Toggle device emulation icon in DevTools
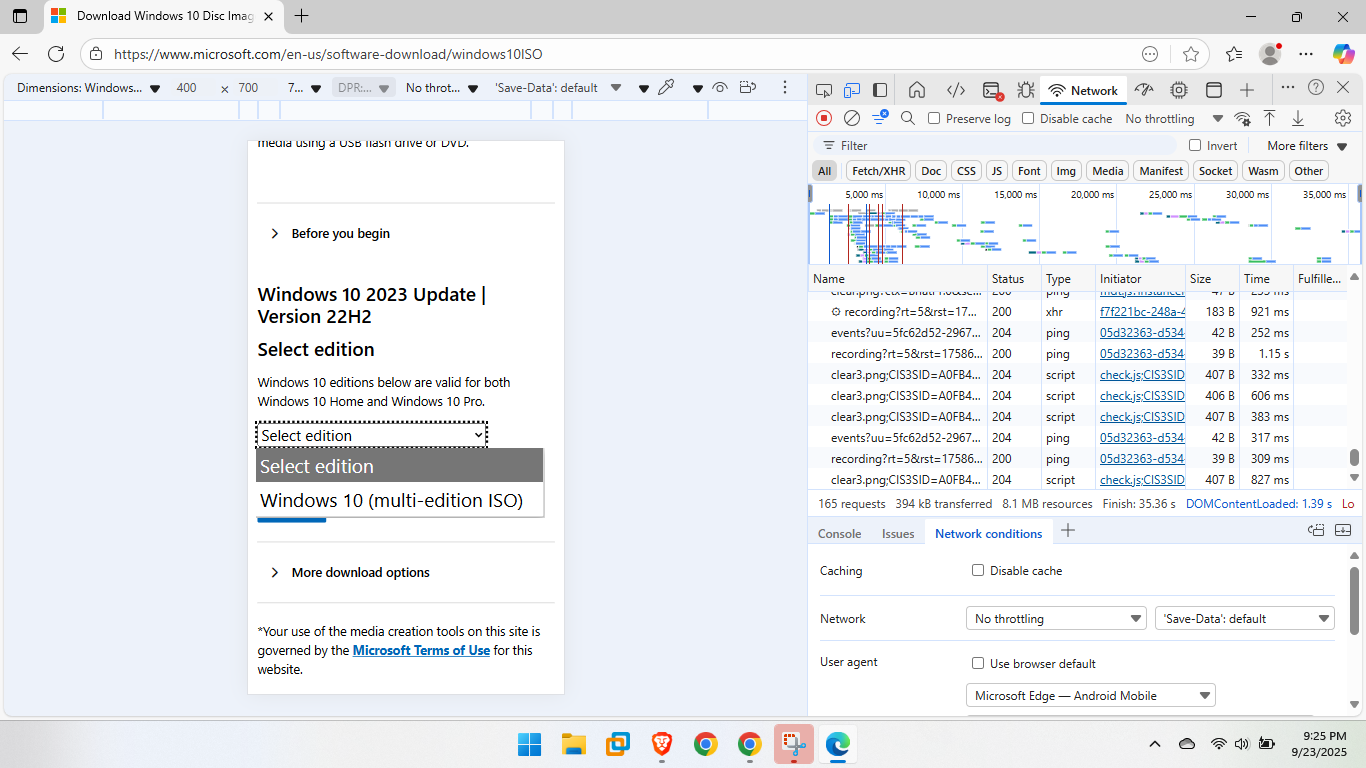 852,90
